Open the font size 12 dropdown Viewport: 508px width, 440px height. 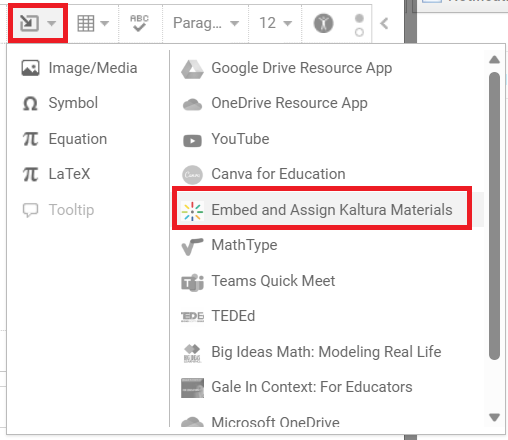click(x=275, y=23)
